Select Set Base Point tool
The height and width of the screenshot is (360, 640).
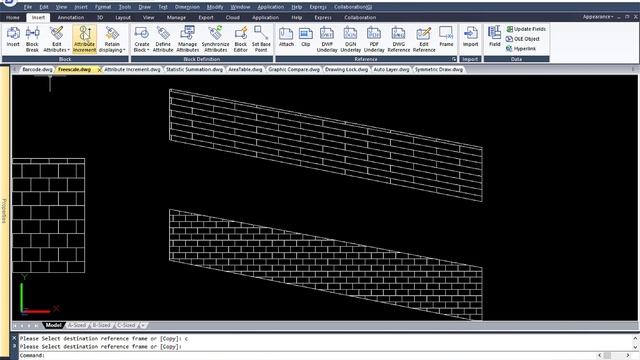click(261, 39)
